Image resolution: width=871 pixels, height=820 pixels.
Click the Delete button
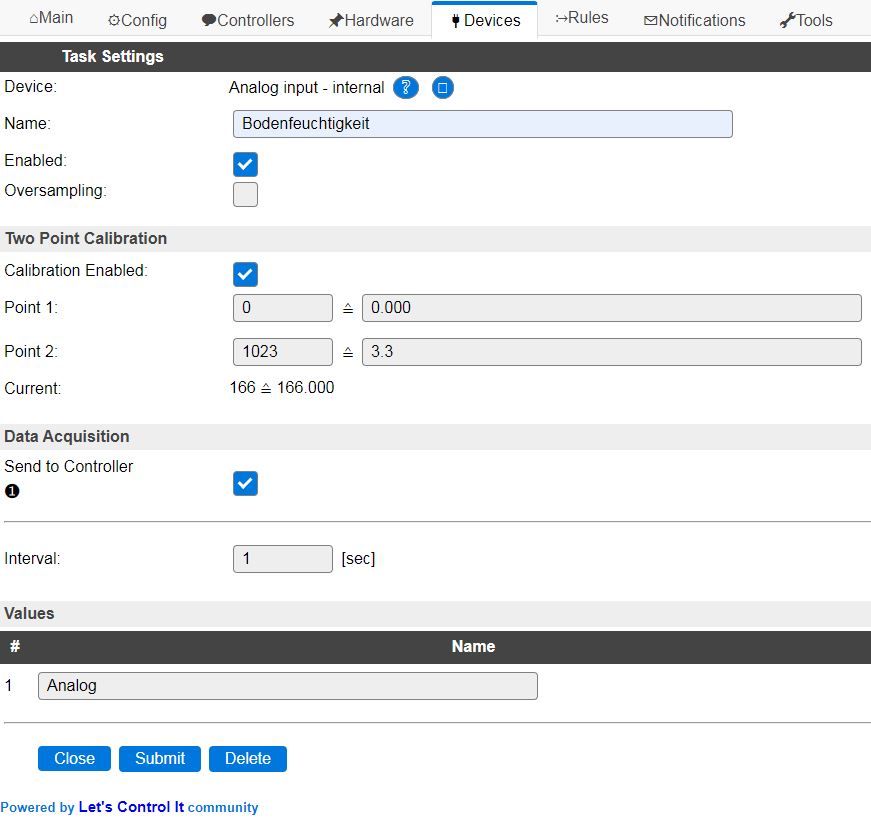(247, 758)
